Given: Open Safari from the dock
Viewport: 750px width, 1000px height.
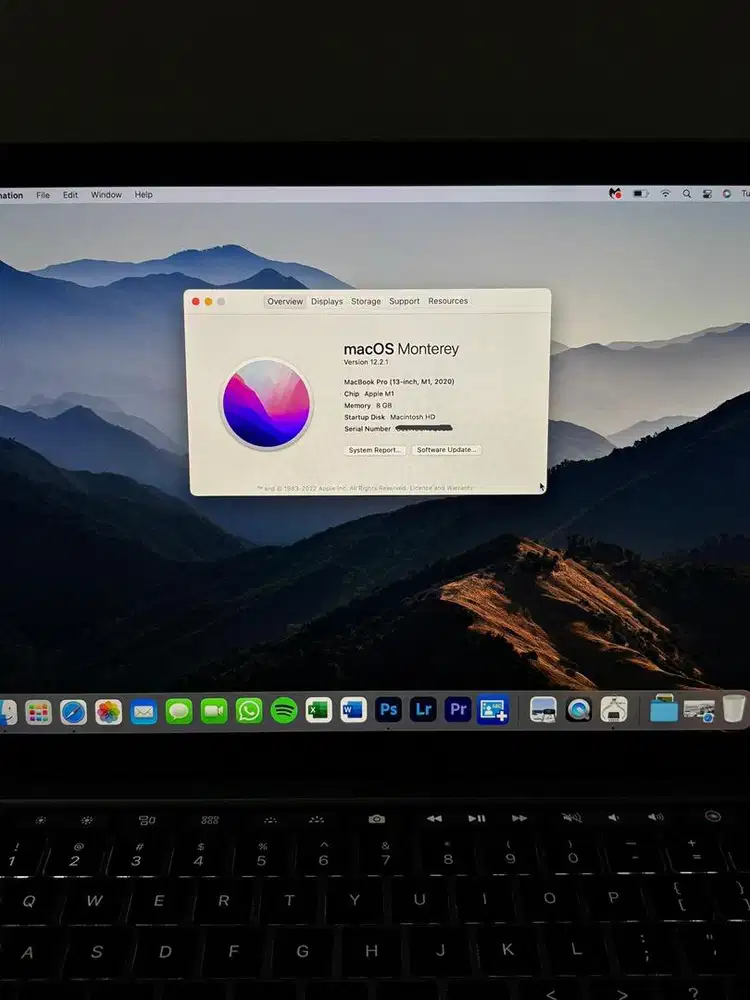Looking at the screenshot, I should tap(73, 712).
